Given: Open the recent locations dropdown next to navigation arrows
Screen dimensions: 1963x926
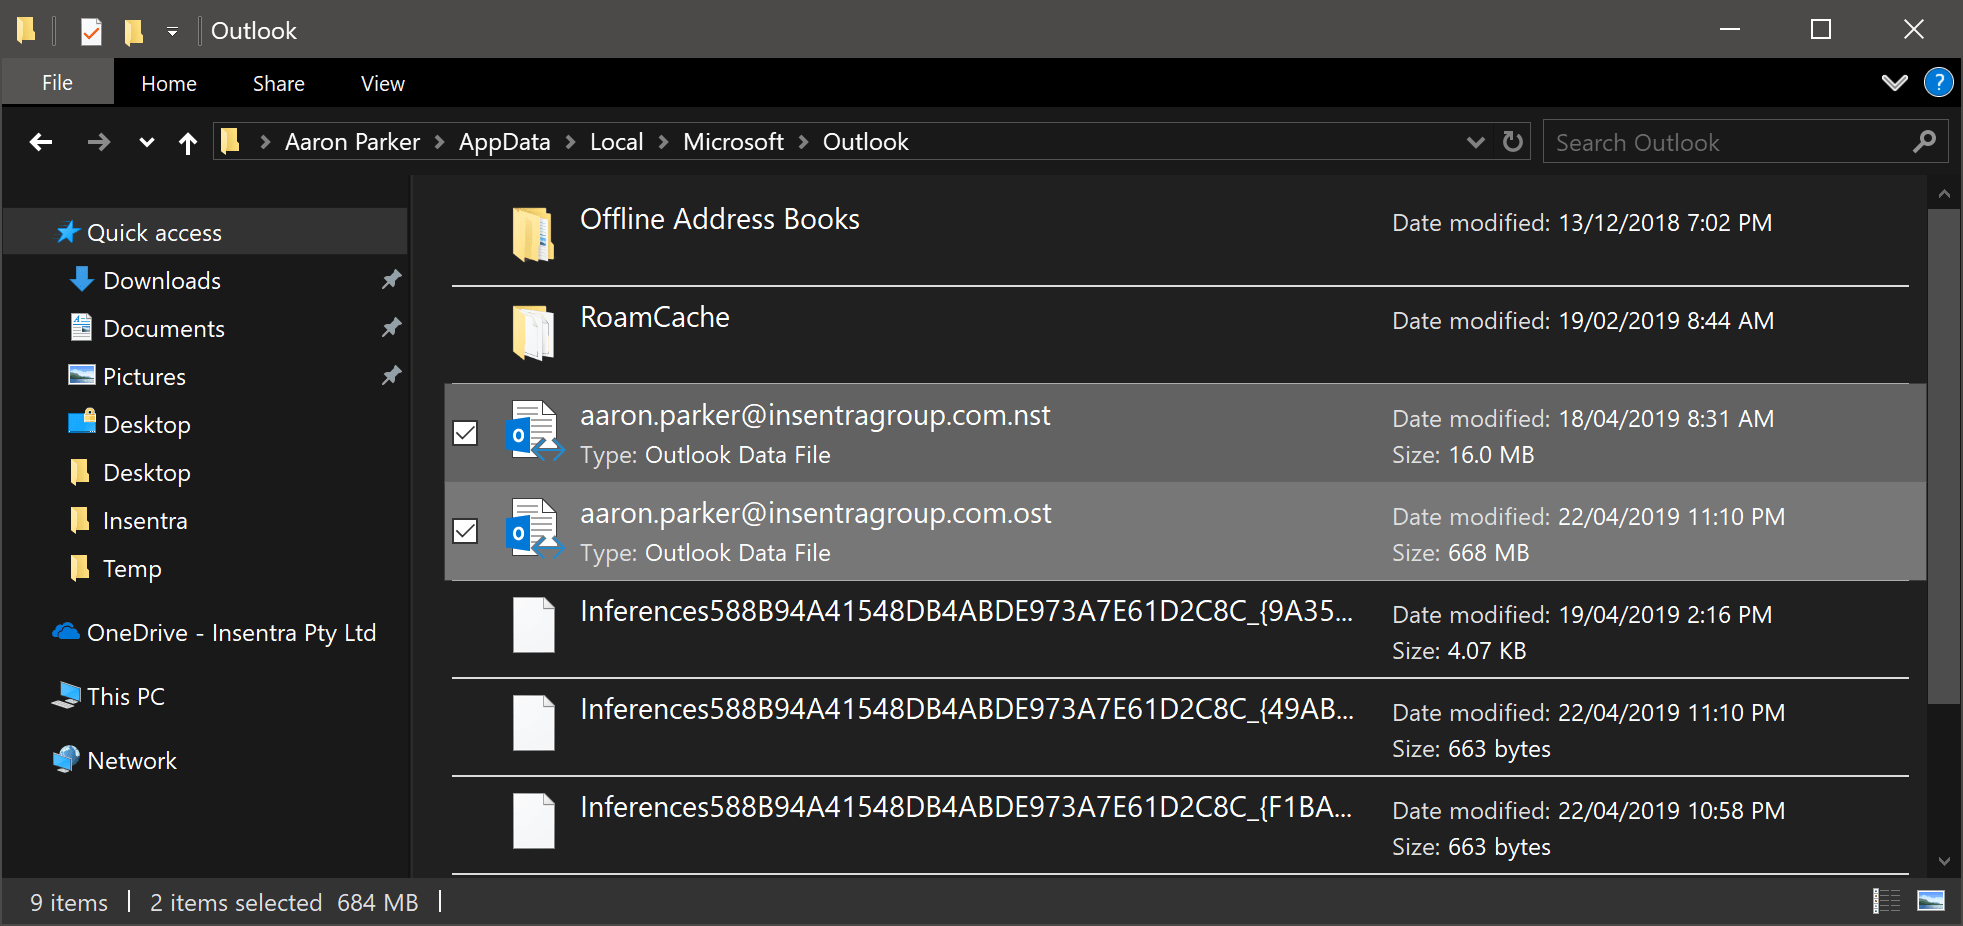Looking at the screenshot, I should [146, 141].
